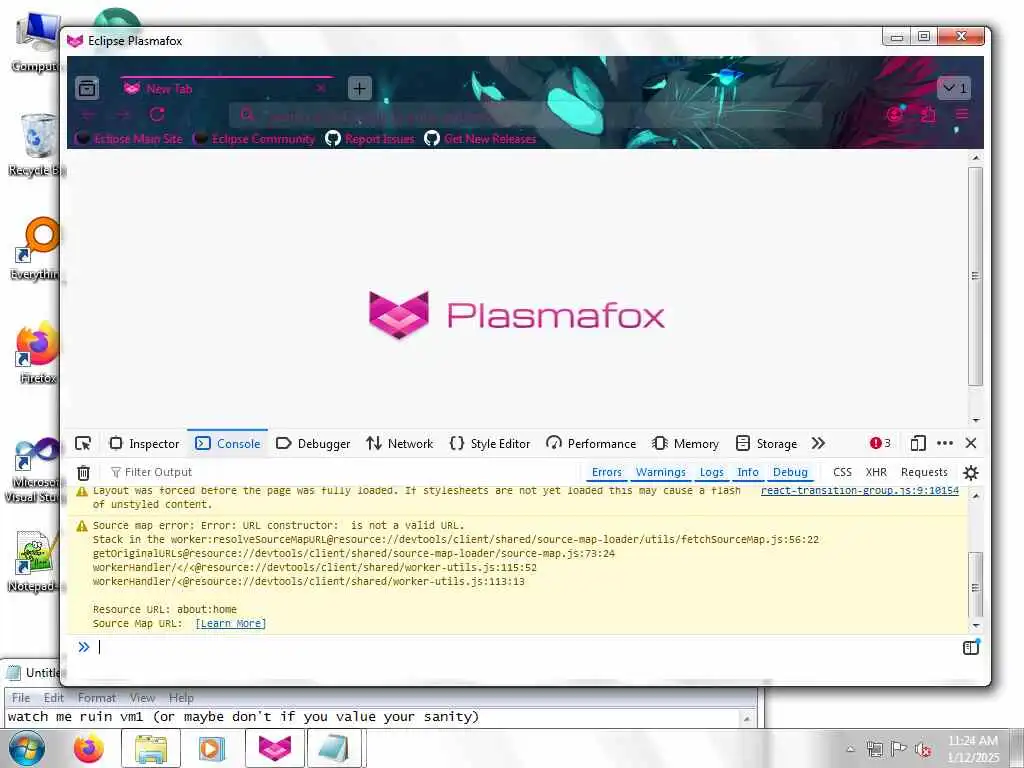Close the developer tools panel
Screen dimensions: 1024x768
coord(971,443)
